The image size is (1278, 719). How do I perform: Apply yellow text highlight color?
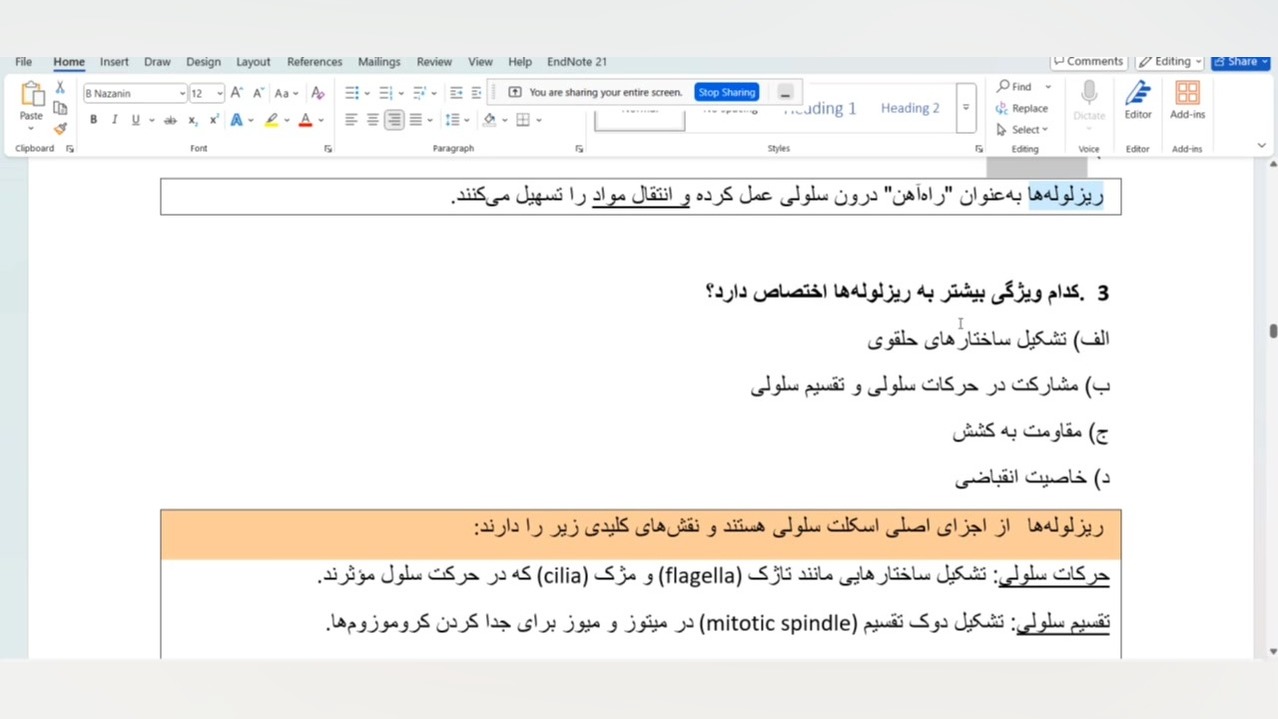pyautogui.click(x=271, y=120)
